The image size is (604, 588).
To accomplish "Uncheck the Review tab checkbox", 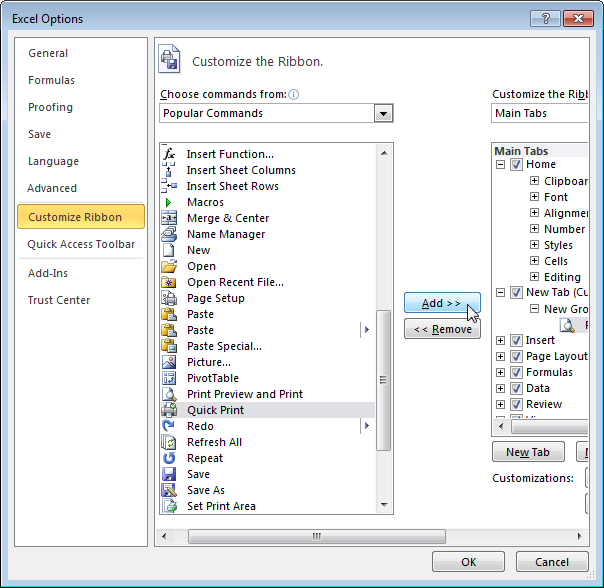I will click(516, 404).
